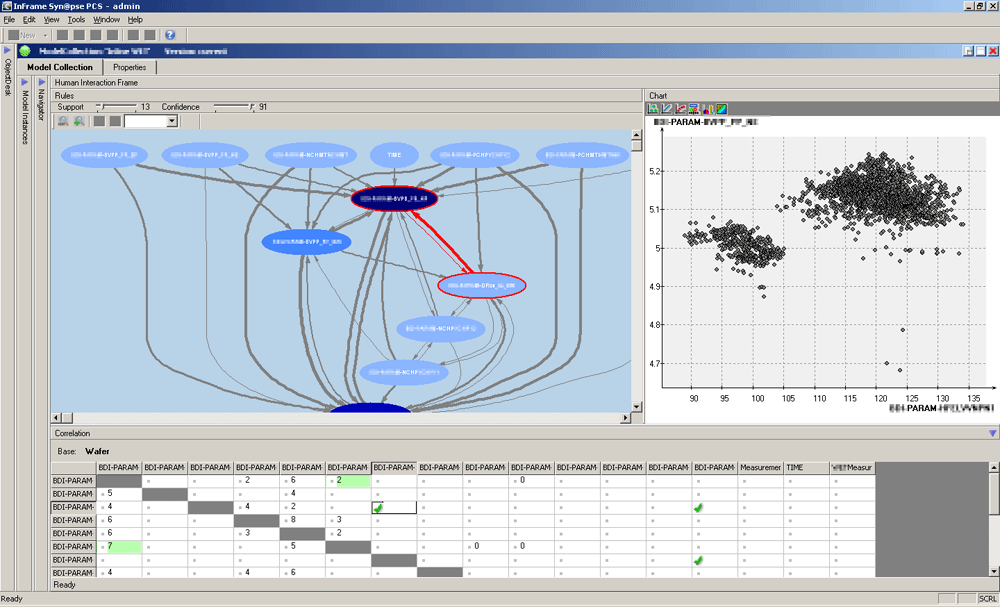Viewport: 1000px width, 607px height.
Task: Open the dropdown in the Rules toolbar
Action: pos(172,121)
